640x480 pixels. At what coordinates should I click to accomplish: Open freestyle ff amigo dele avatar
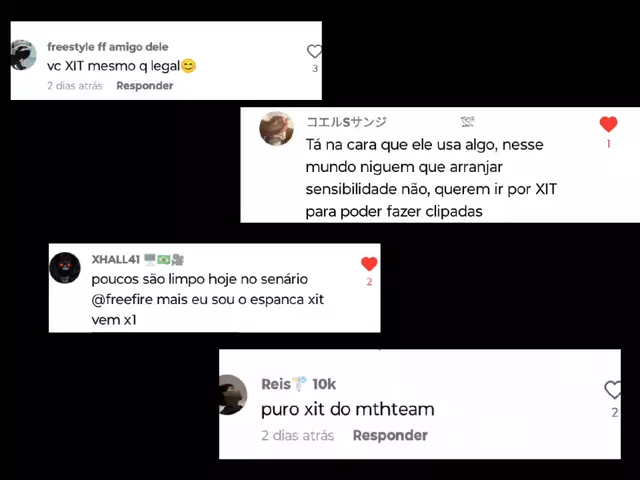tap(23, 55)
